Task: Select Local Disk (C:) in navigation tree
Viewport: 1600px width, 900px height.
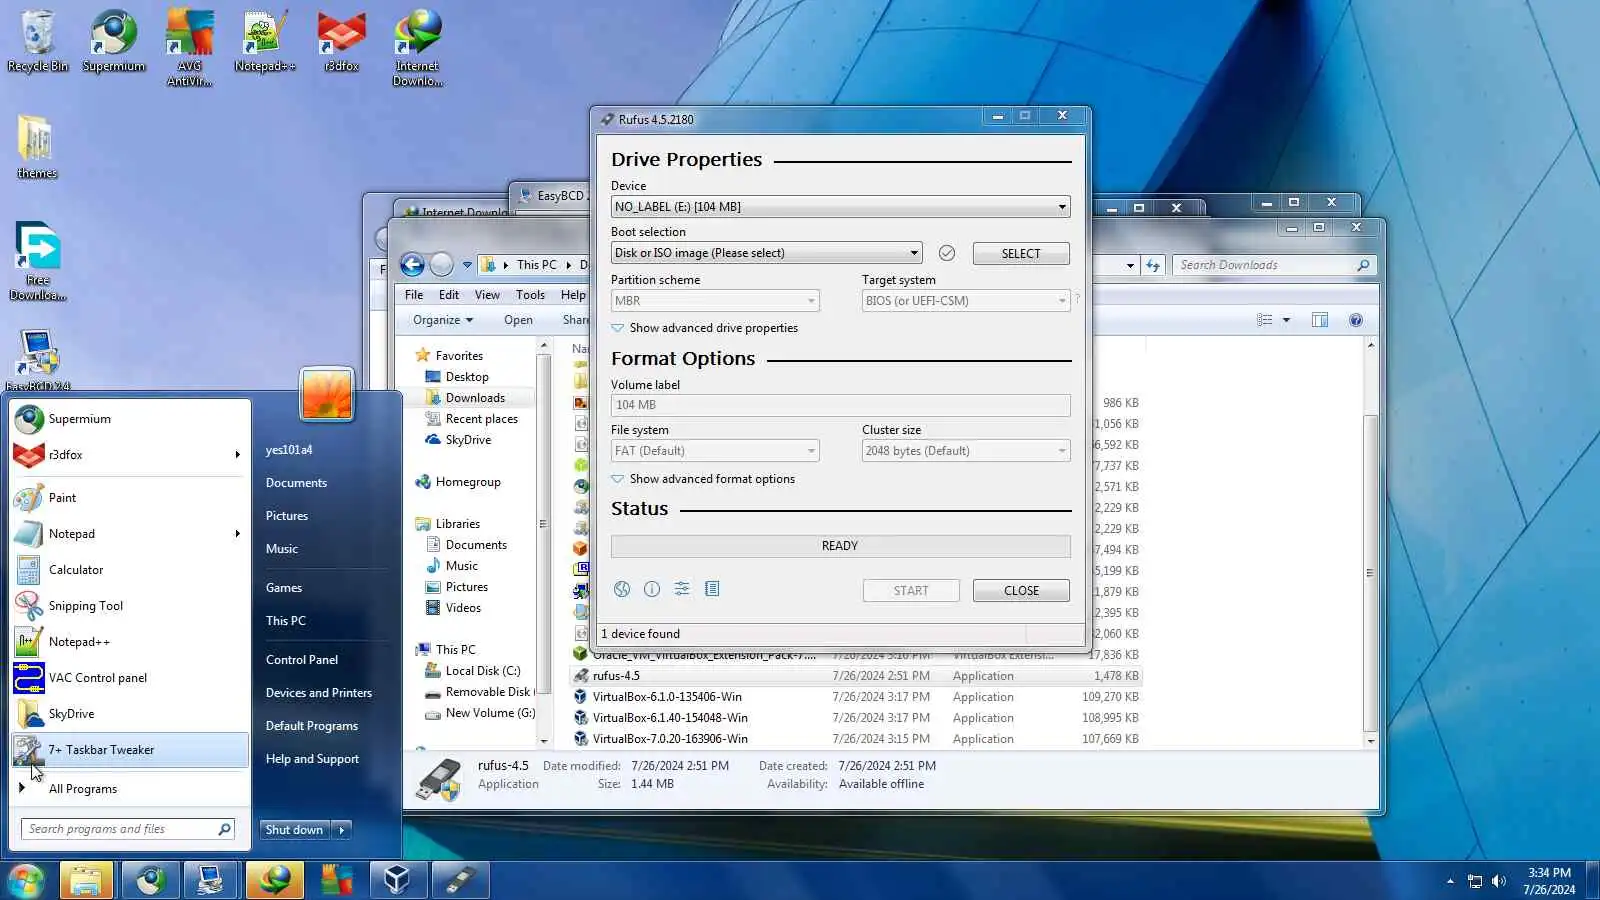Action: point(482,671)
